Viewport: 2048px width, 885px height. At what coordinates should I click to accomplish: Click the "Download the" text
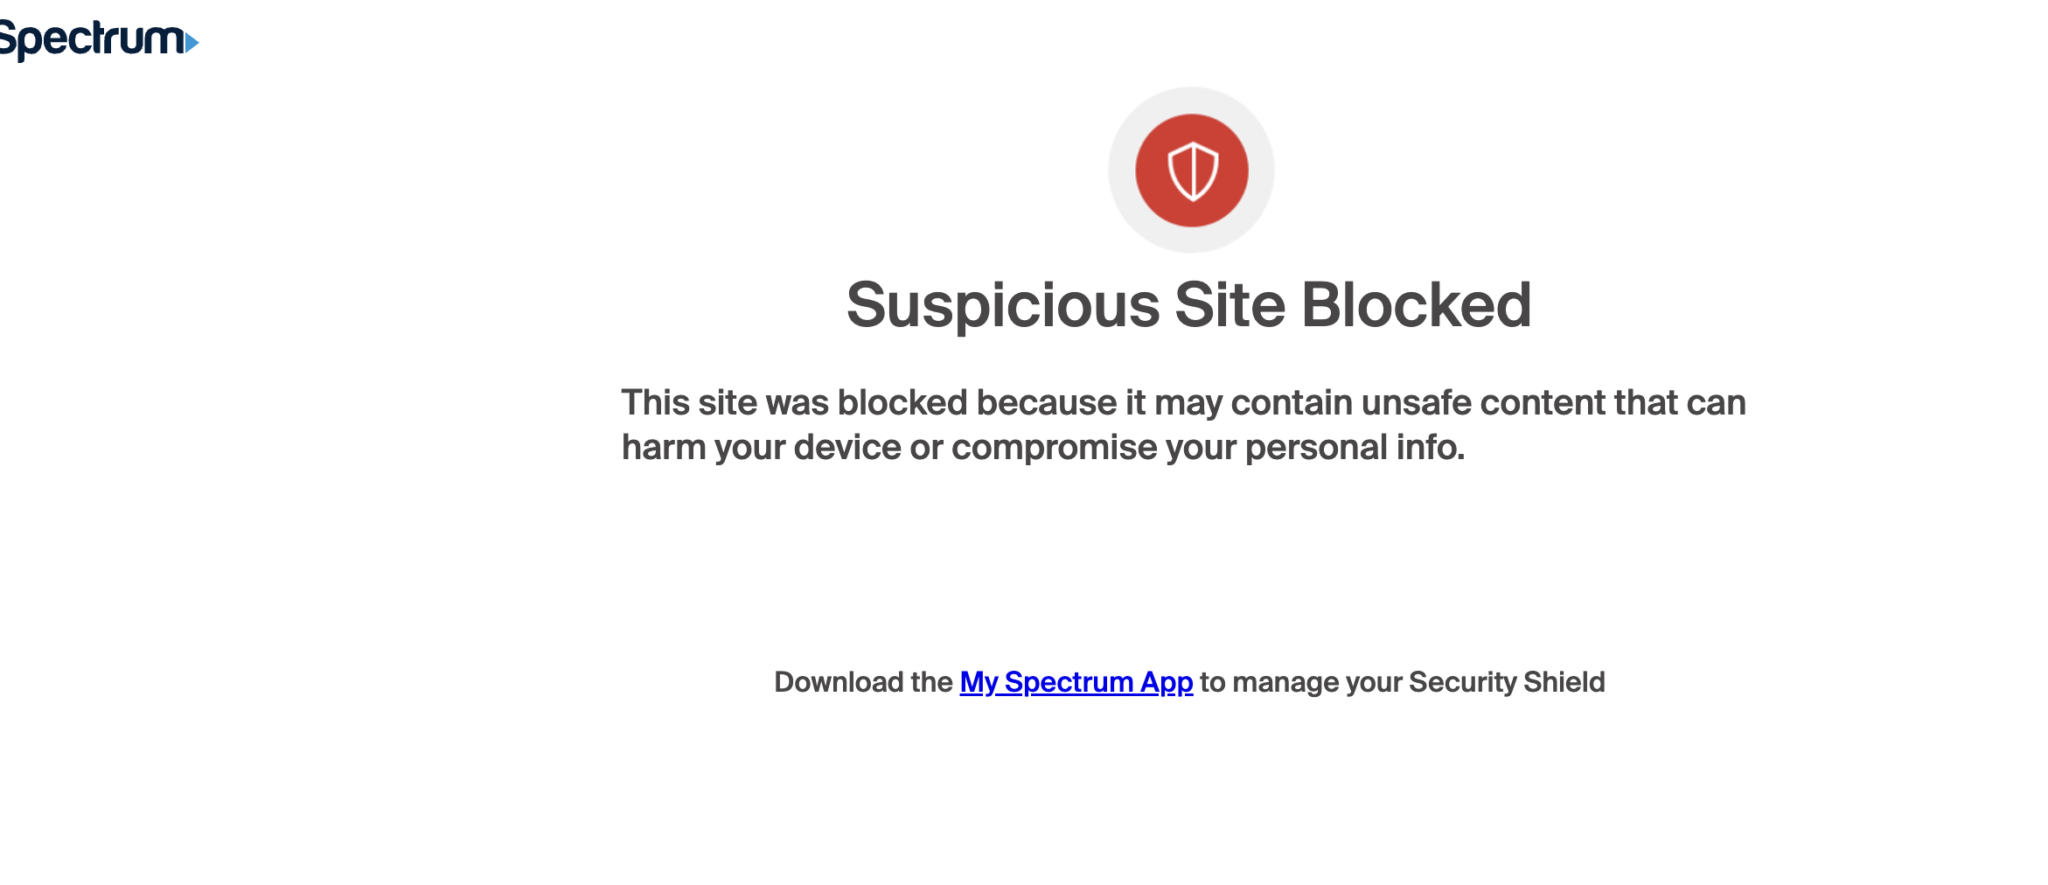pos(862,682)
